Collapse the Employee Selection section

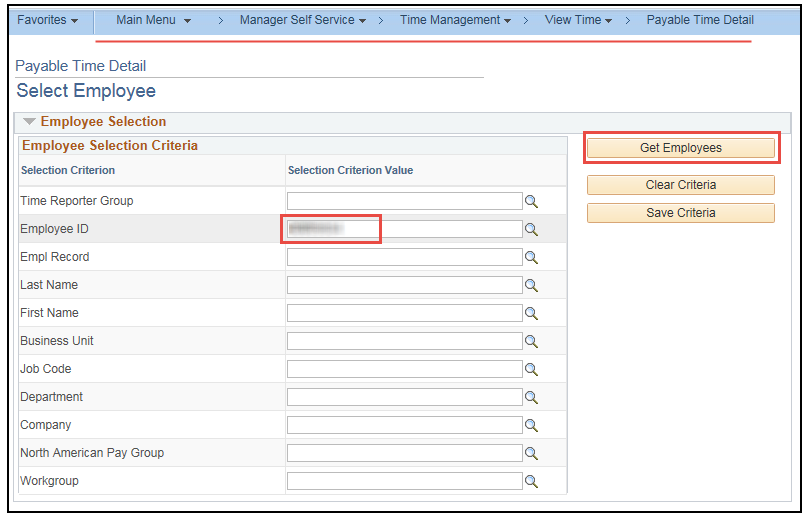point(29,122)
